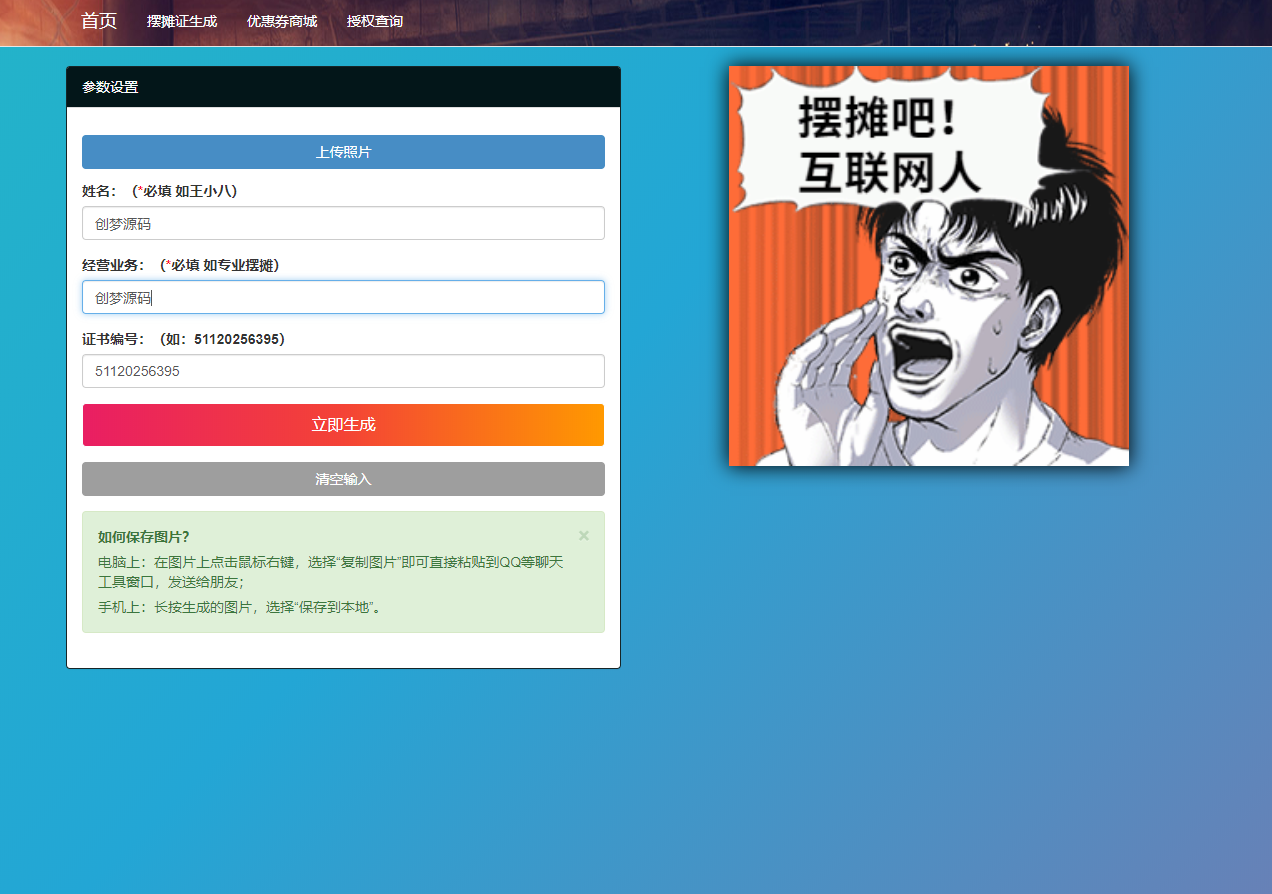Select the 证书编号 number field

[x=343, y=371]
